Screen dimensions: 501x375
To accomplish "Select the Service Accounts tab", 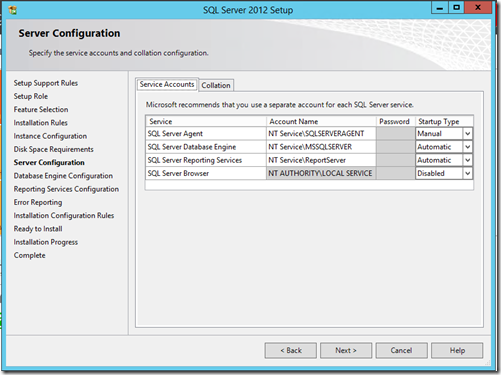I will [x=167, y=84].
